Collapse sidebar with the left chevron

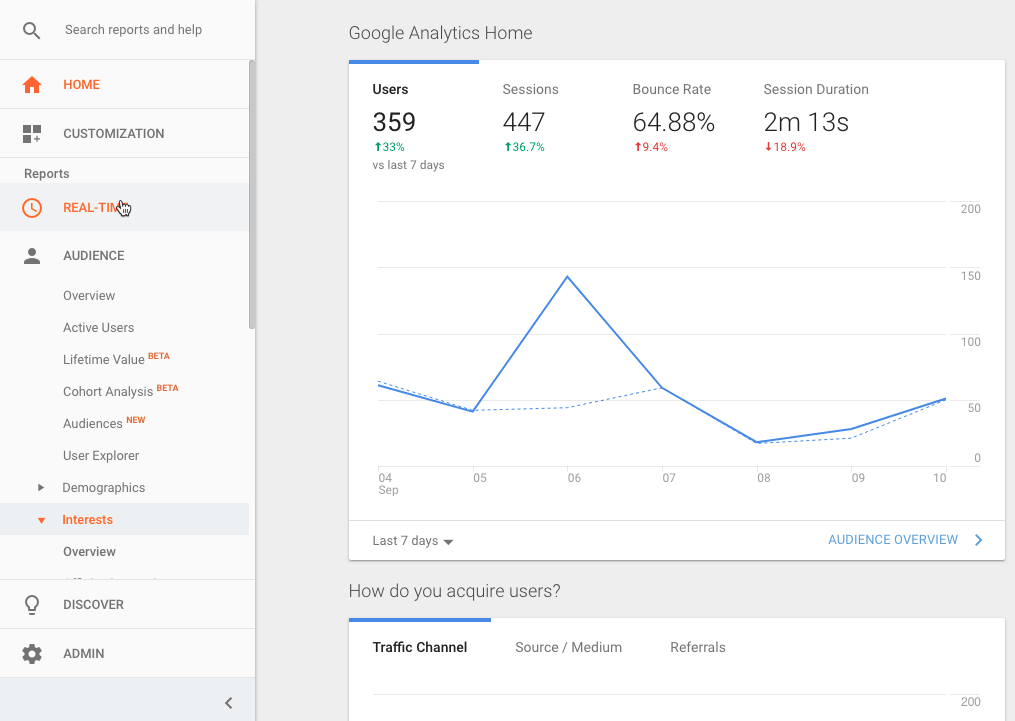[x=229, y=703]
